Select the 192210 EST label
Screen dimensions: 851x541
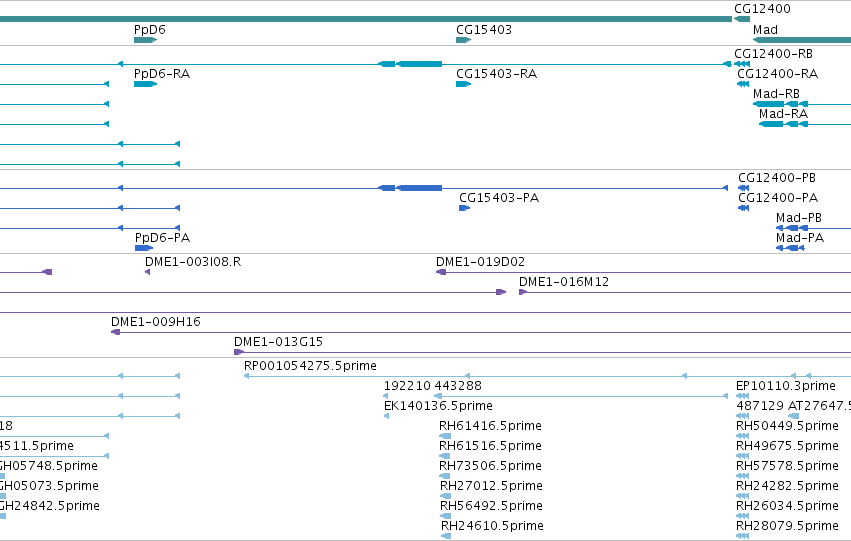point(407,386)
